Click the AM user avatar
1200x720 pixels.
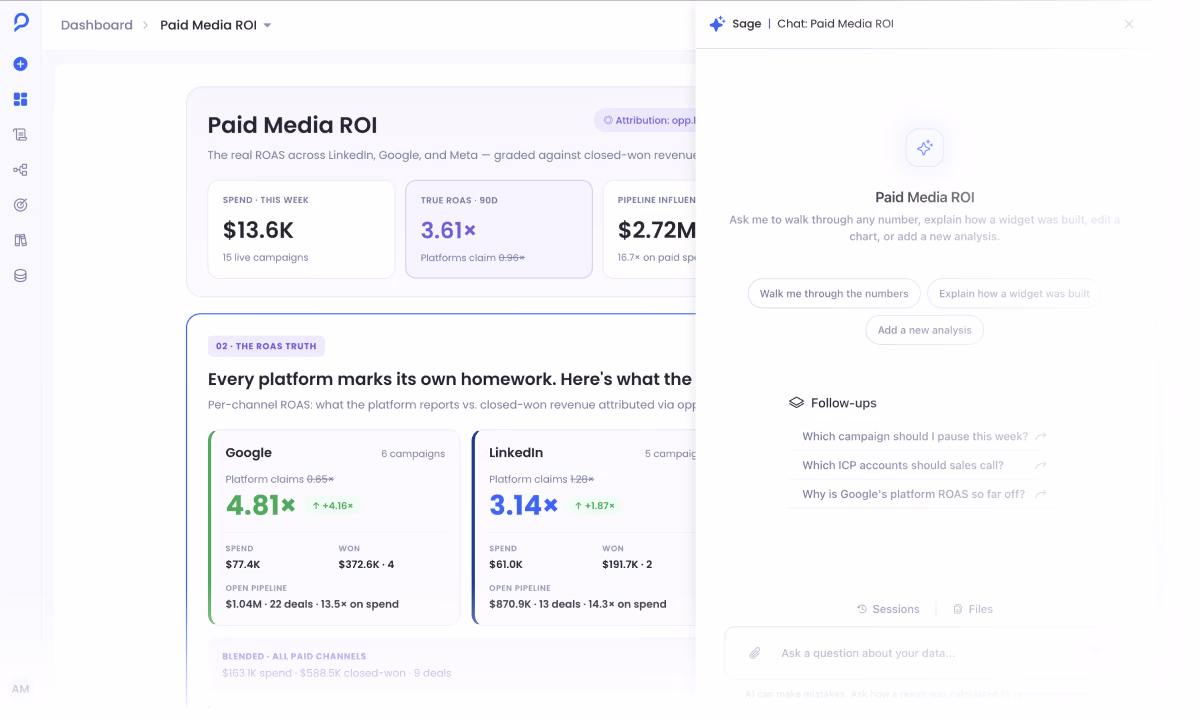pos(20,689)
